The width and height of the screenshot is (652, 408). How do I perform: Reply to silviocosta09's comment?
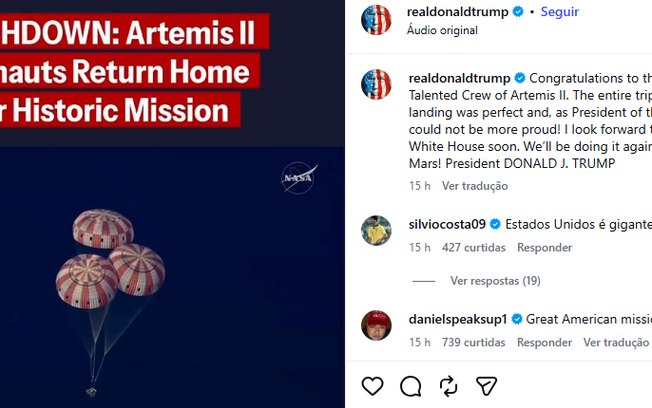pos(544,247)
